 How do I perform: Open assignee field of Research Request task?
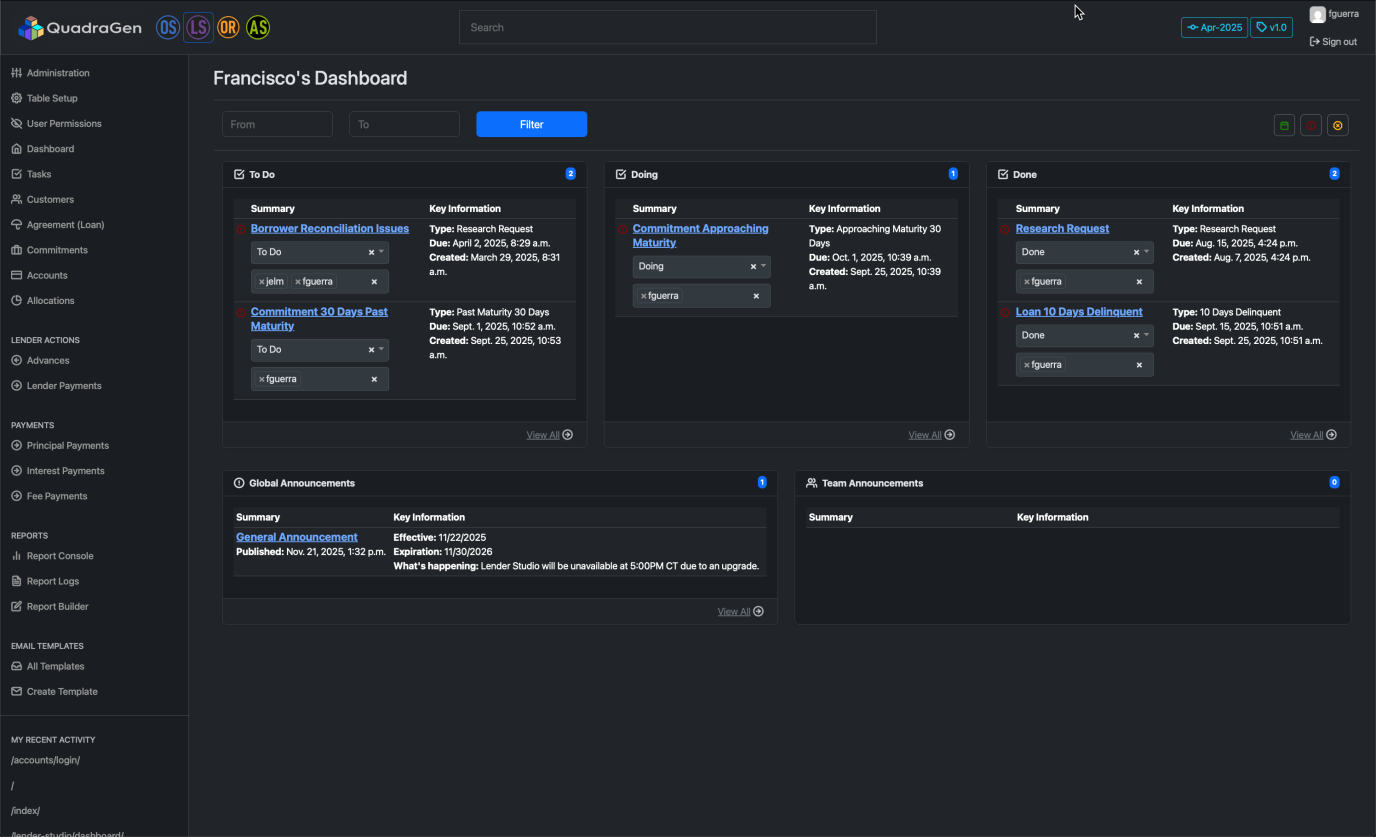tap(1085, 282)
